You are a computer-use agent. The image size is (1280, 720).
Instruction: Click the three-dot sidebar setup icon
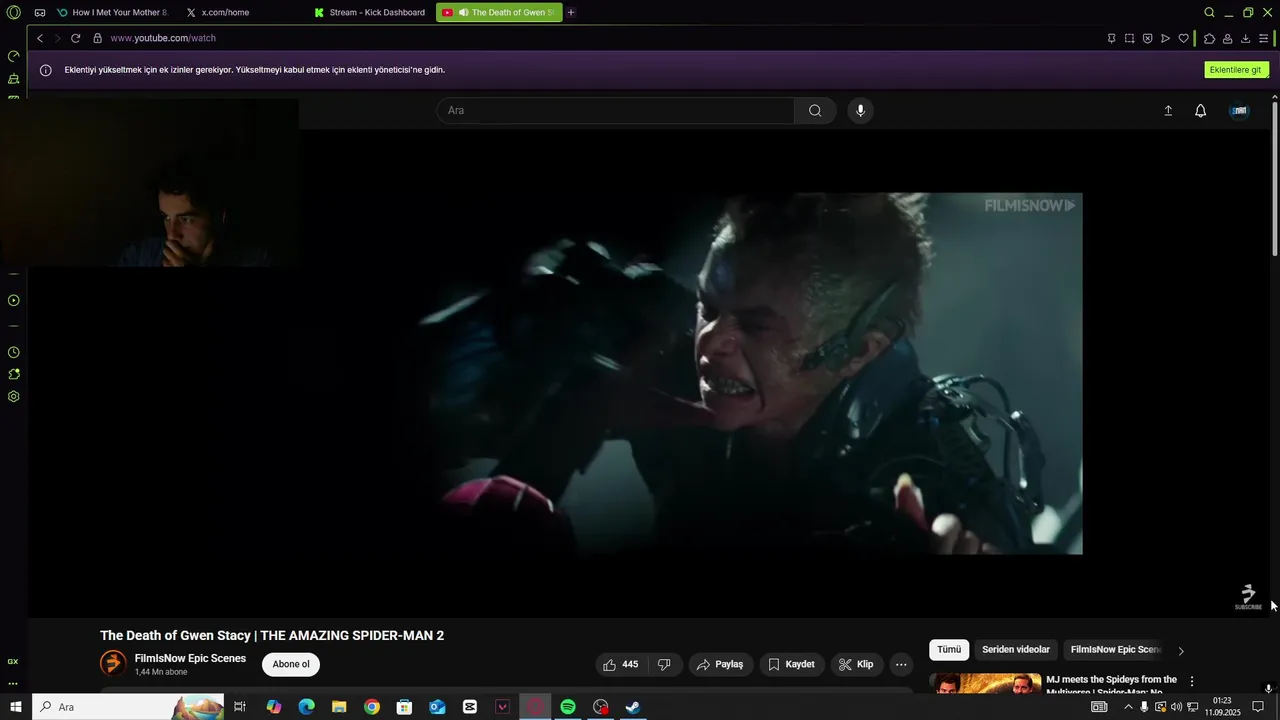(x=13, y=684)
